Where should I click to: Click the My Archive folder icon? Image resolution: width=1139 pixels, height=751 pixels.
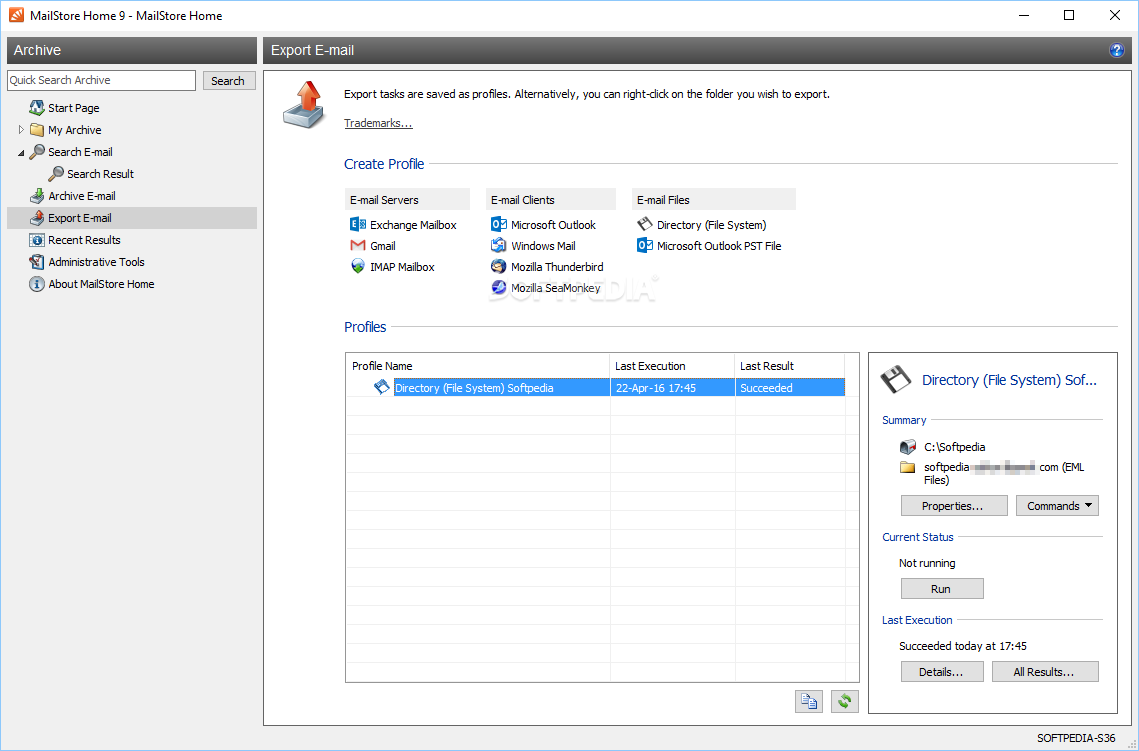pos(37,130)
